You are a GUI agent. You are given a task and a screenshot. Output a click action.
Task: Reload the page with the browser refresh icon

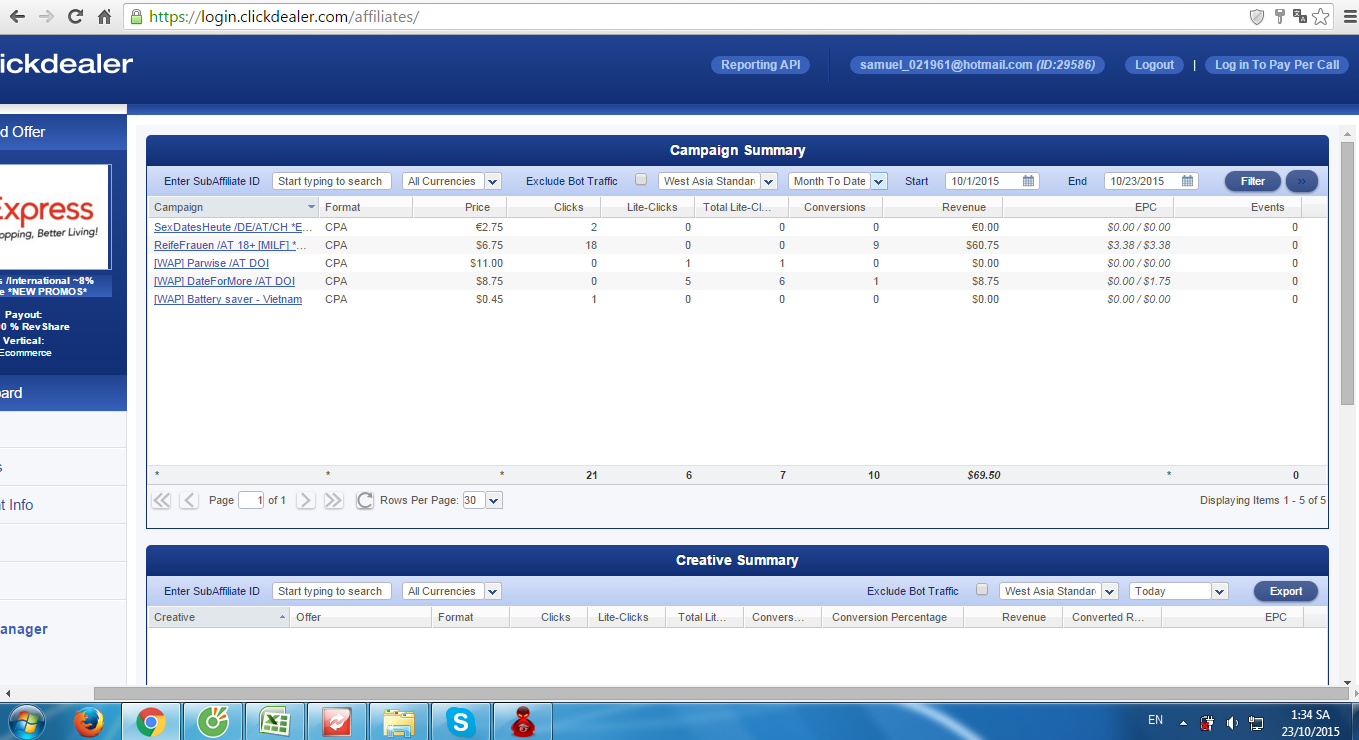75,17
